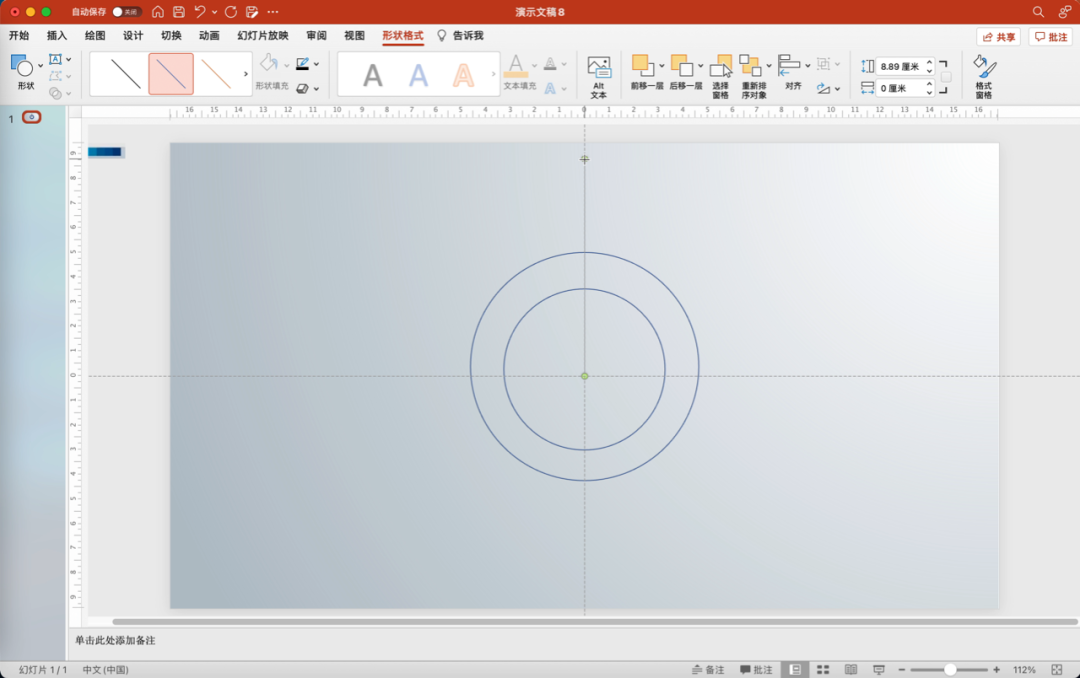Click the rotate objects icon
This screenshot has width=1080, height=678.
(x=823, y=89)
